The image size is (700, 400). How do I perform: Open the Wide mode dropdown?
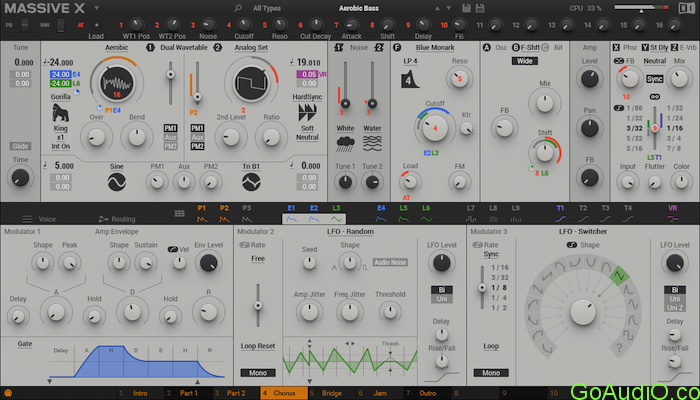[x=525, y=61]
